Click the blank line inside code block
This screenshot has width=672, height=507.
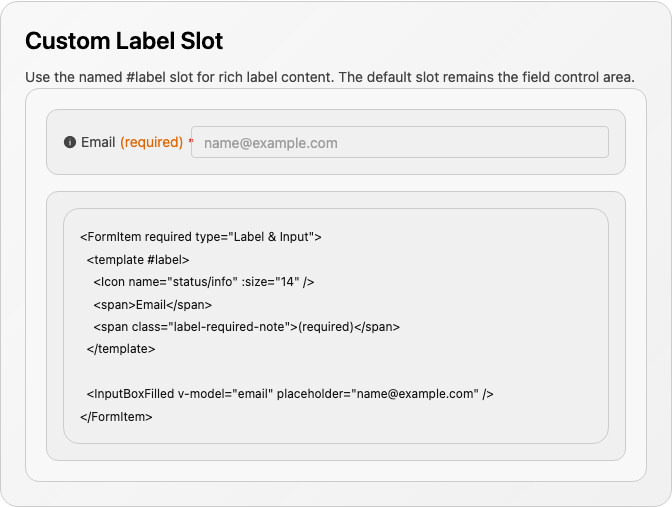pyautogui.click(x=336, y=372)
